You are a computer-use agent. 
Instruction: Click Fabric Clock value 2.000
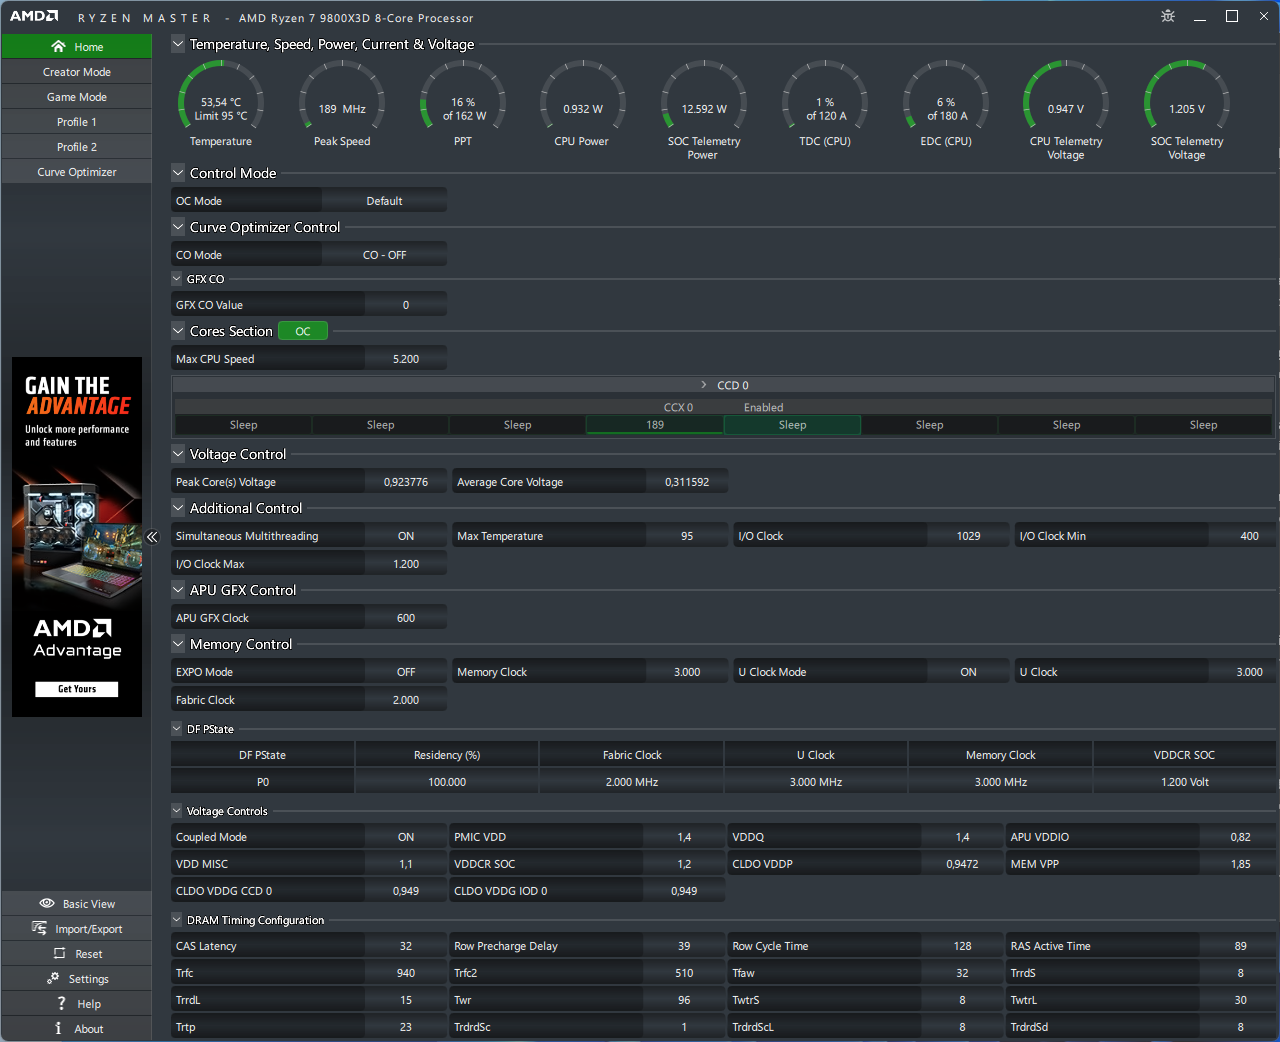[406, 700]
